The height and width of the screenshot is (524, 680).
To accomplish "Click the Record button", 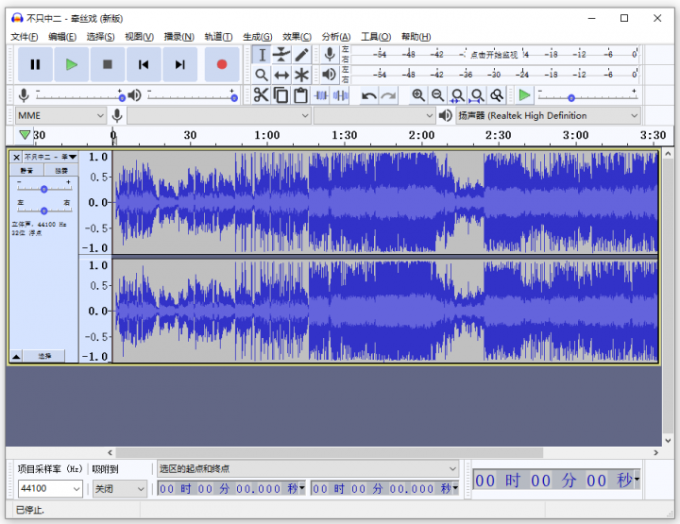I will [x=222, y=65].
